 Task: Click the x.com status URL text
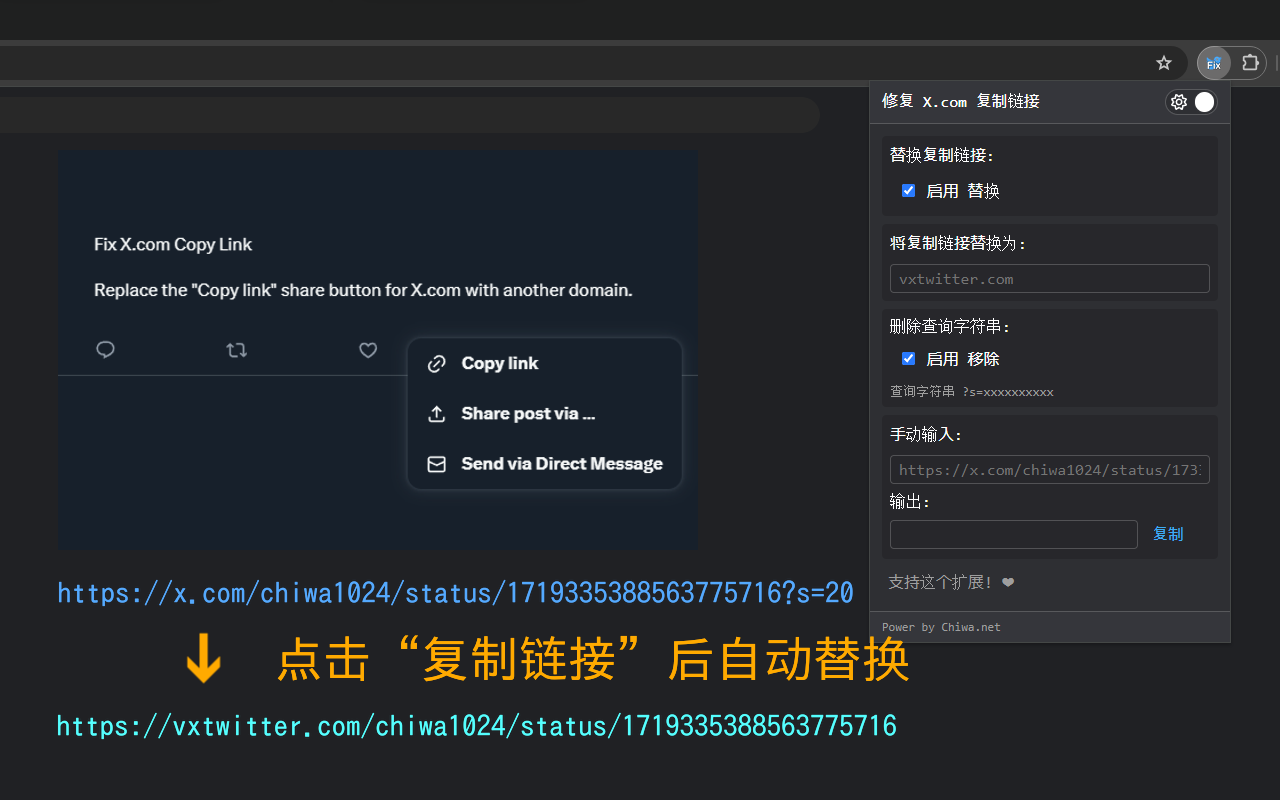[455, 593]
